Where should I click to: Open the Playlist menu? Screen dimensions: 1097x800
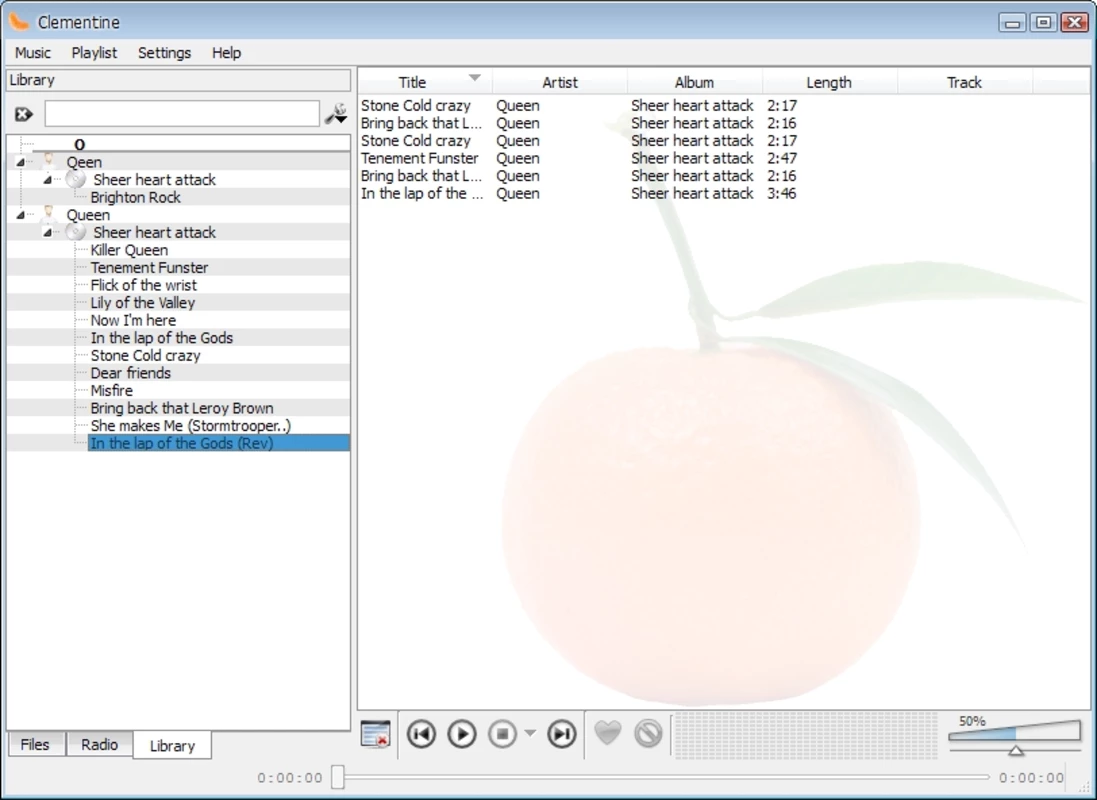(x=94, y=52)
